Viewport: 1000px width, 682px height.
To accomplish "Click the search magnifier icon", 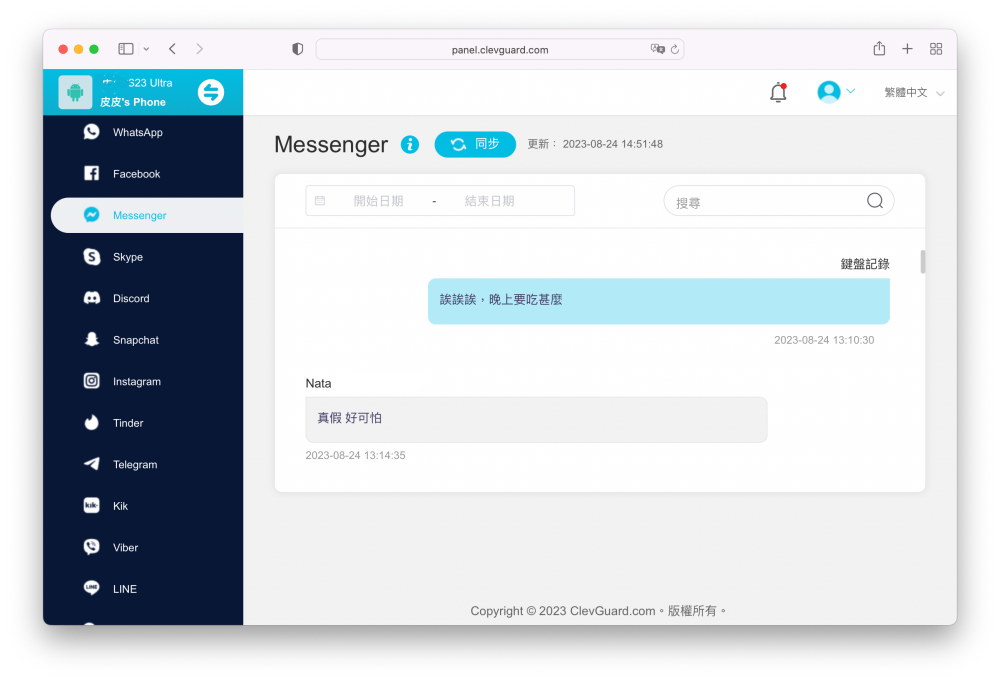I will (875, 201).
